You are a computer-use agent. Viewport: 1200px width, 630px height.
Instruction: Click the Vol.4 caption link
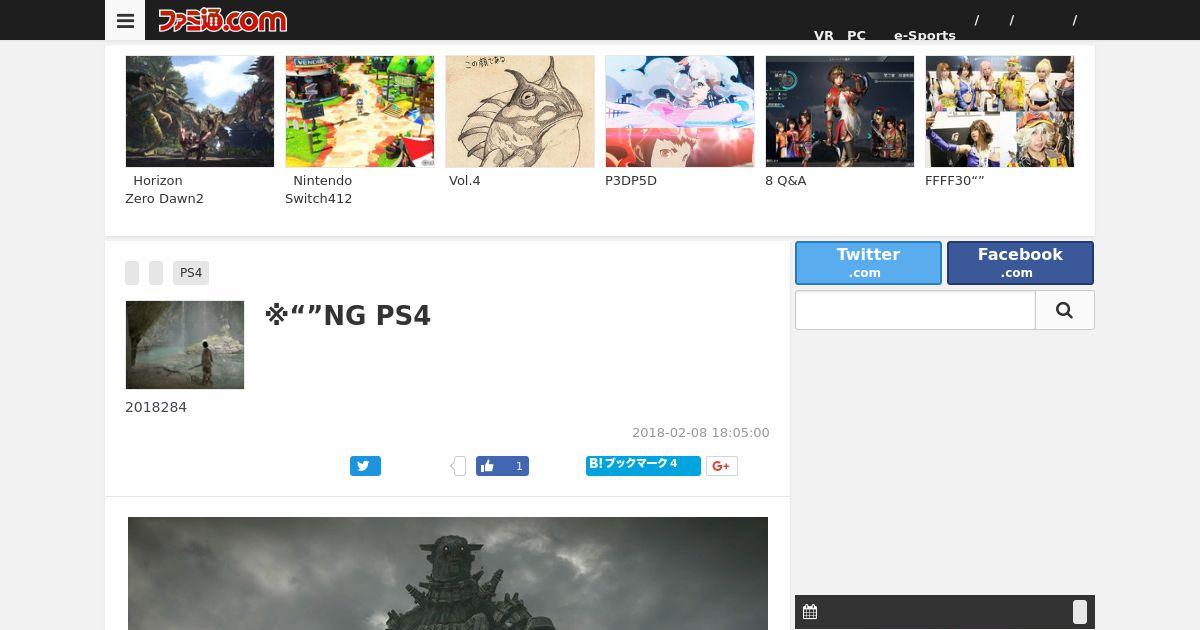465,181
